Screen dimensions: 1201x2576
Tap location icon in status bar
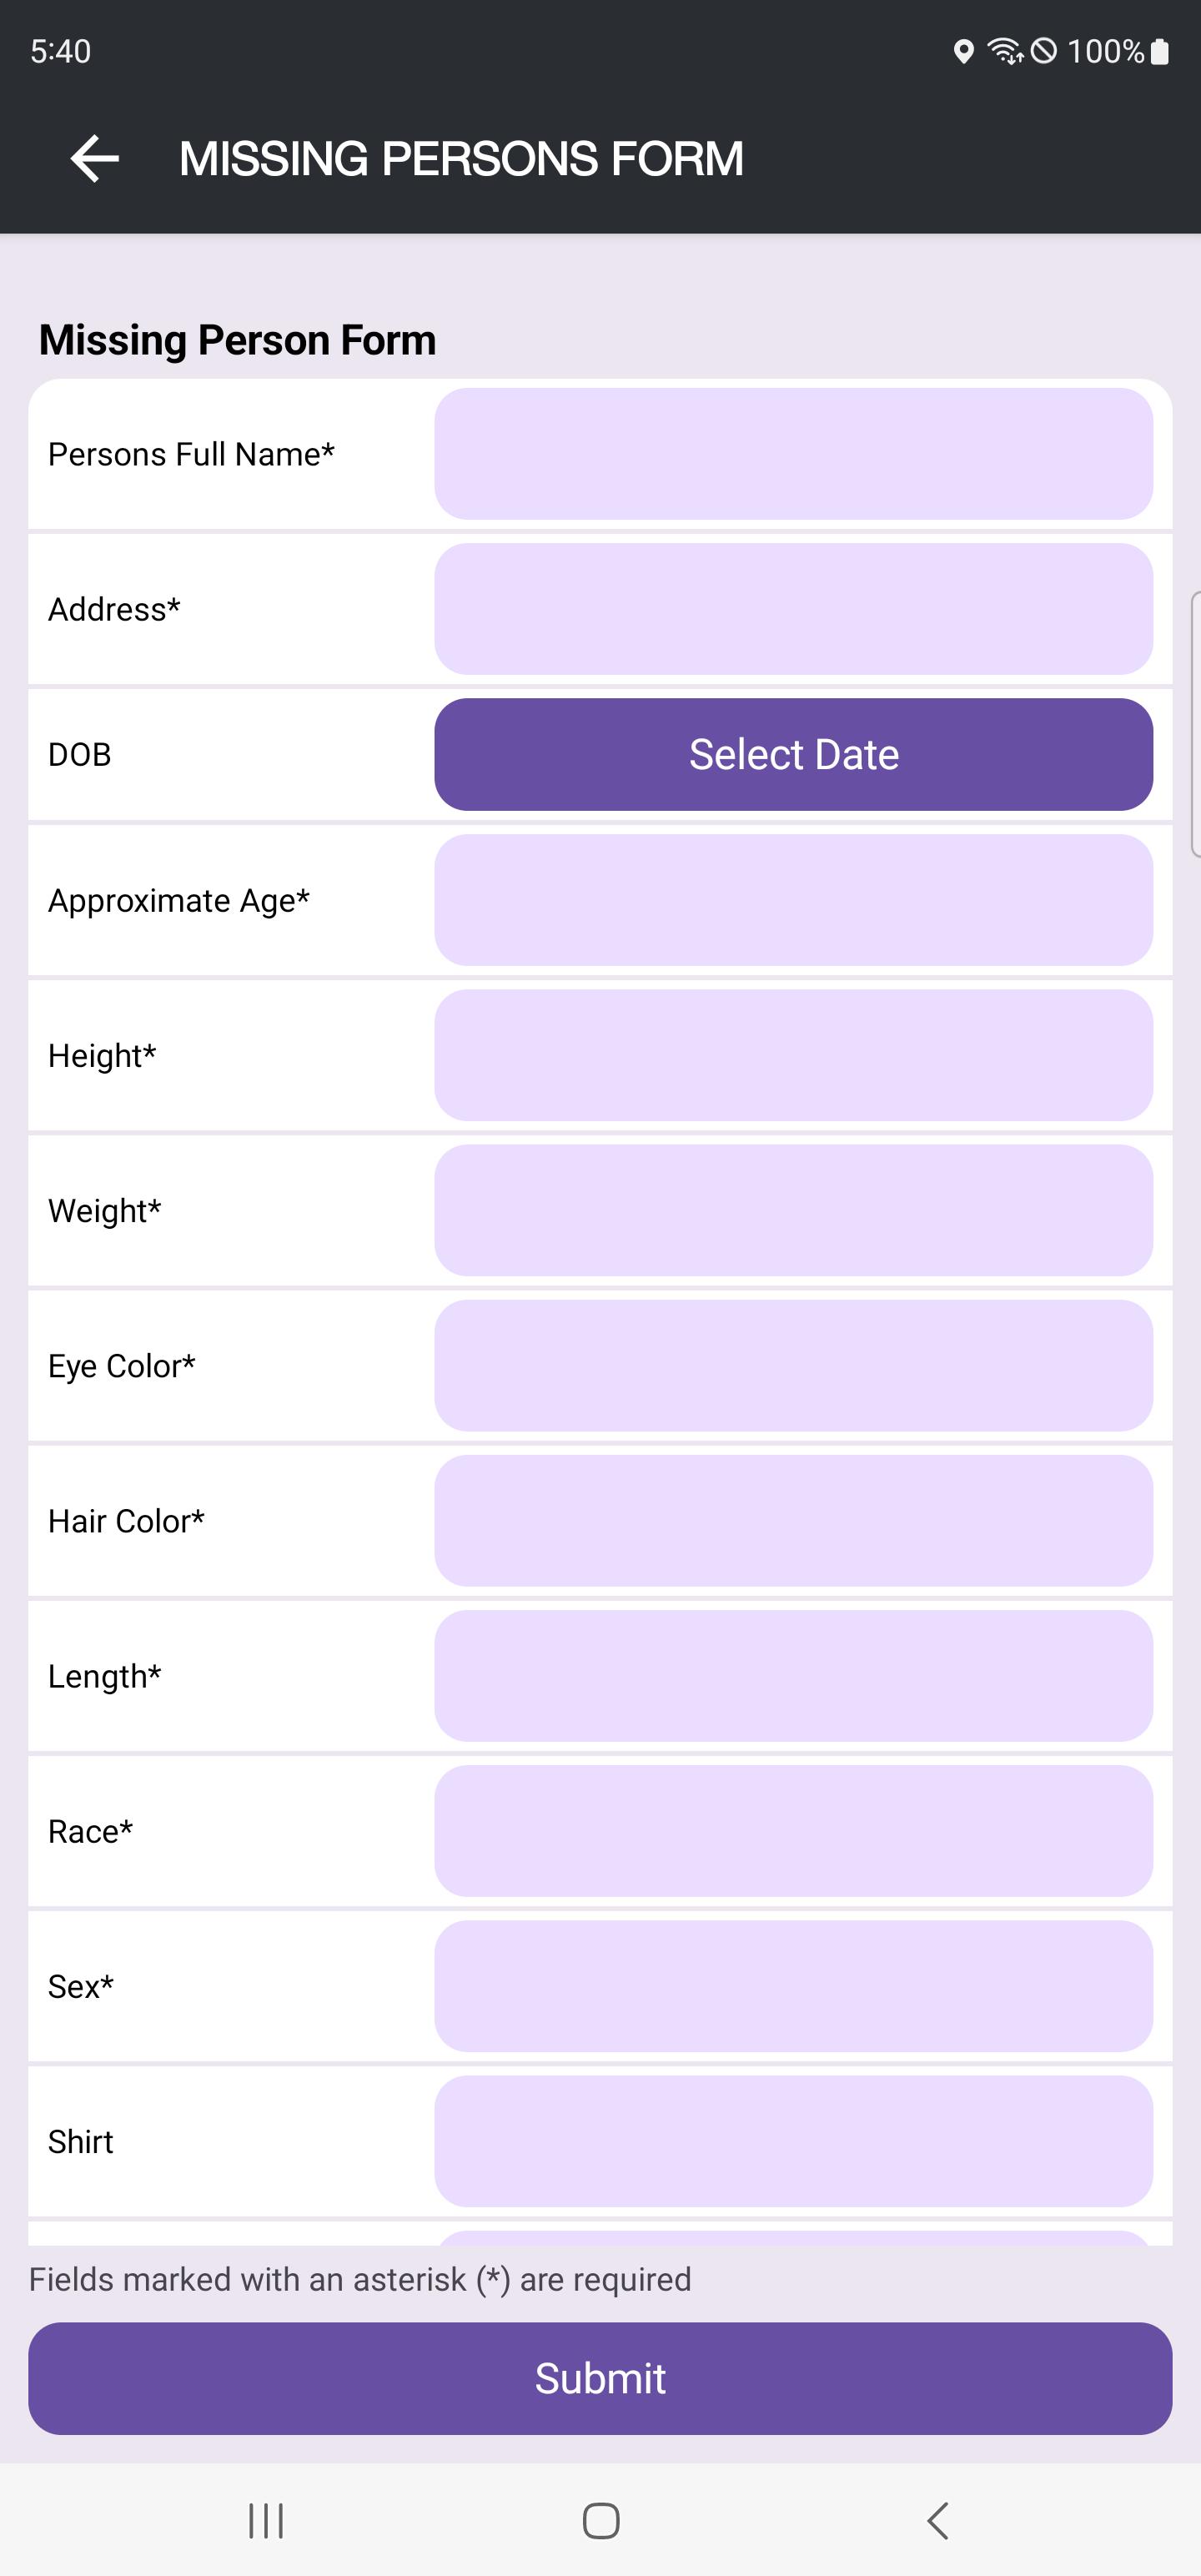963,51
